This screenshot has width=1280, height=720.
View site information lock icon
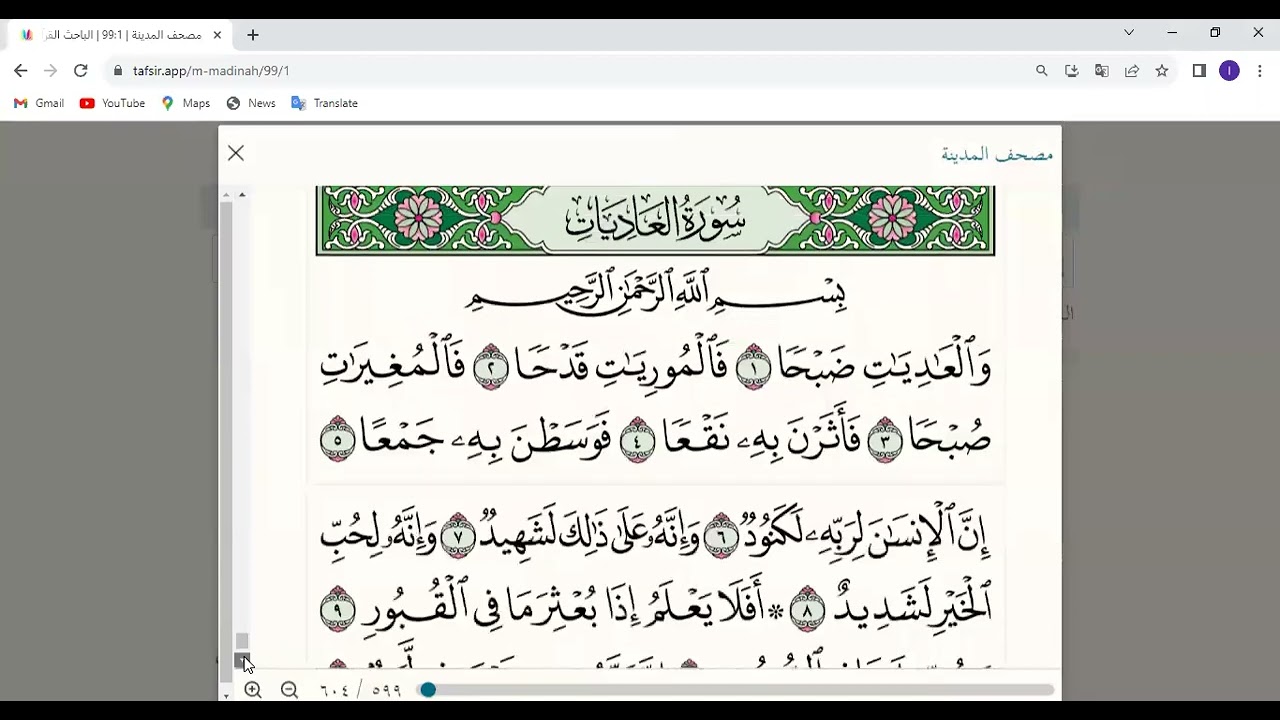pos(118,71)
